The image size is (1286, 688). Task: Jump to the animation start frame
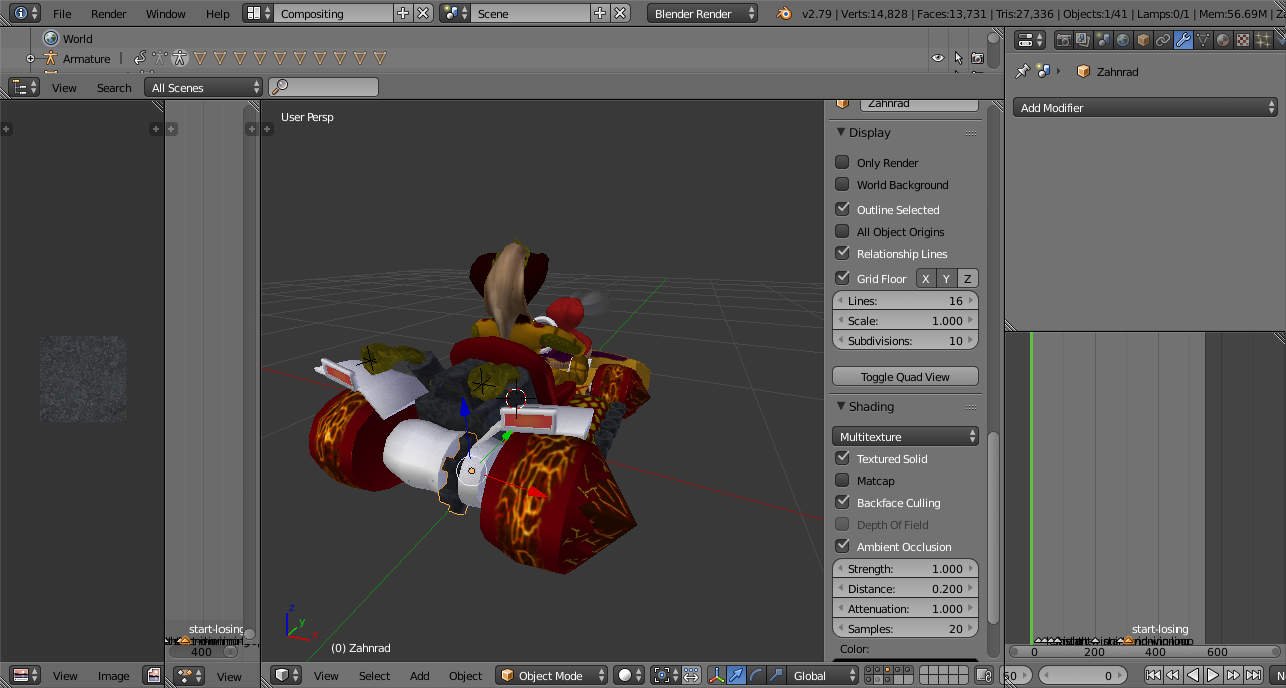1153,676
